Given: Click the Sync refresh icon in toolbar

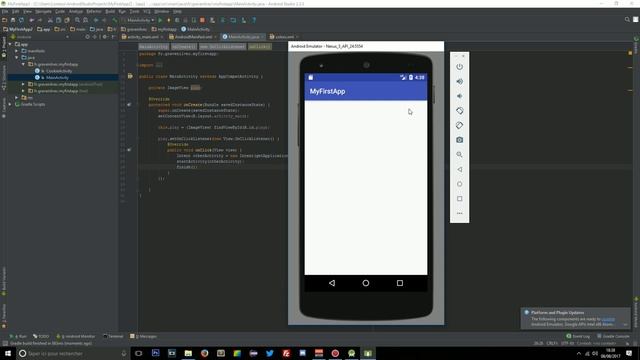Looking at the screenshot, I should (21, 20).
